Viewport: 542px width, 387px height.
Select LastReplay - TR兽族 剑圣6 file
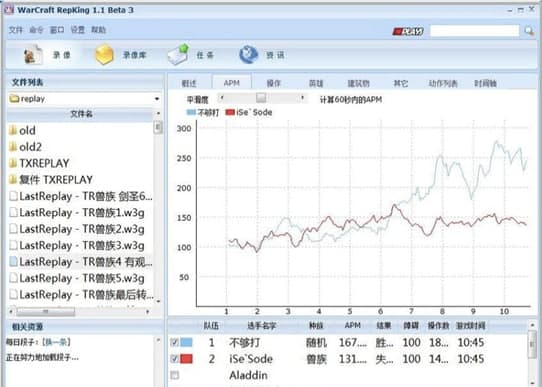(81, 196)
